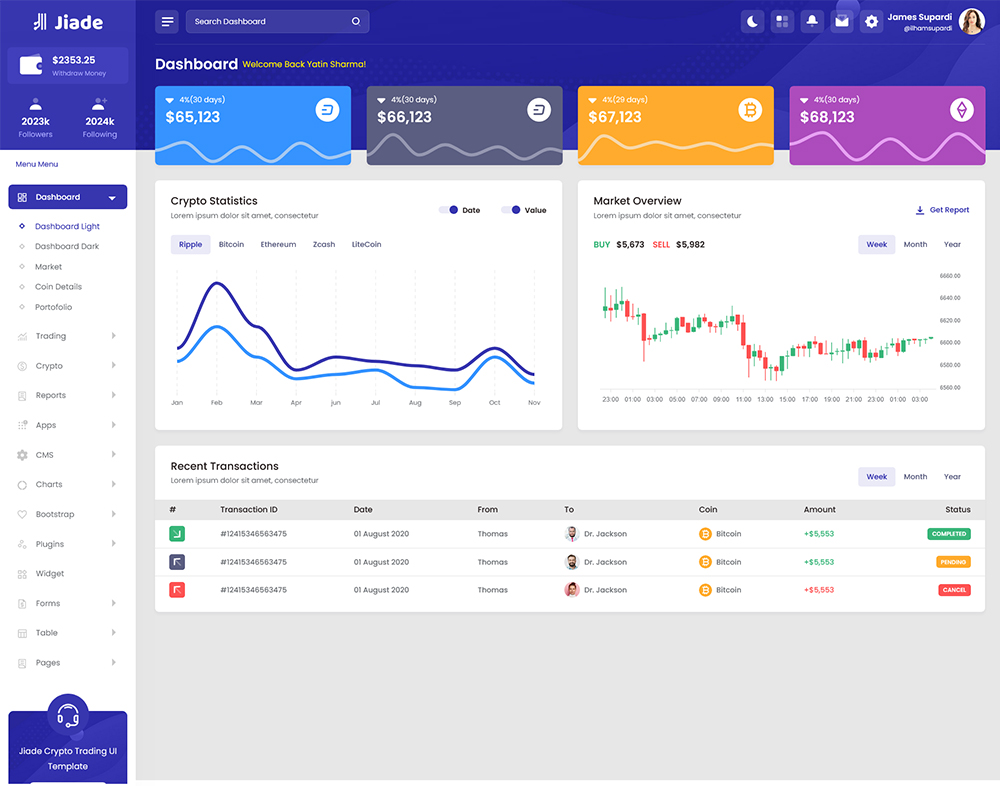
Task: Click the wallet icon beside balance
Action: [x=31, y=66]
